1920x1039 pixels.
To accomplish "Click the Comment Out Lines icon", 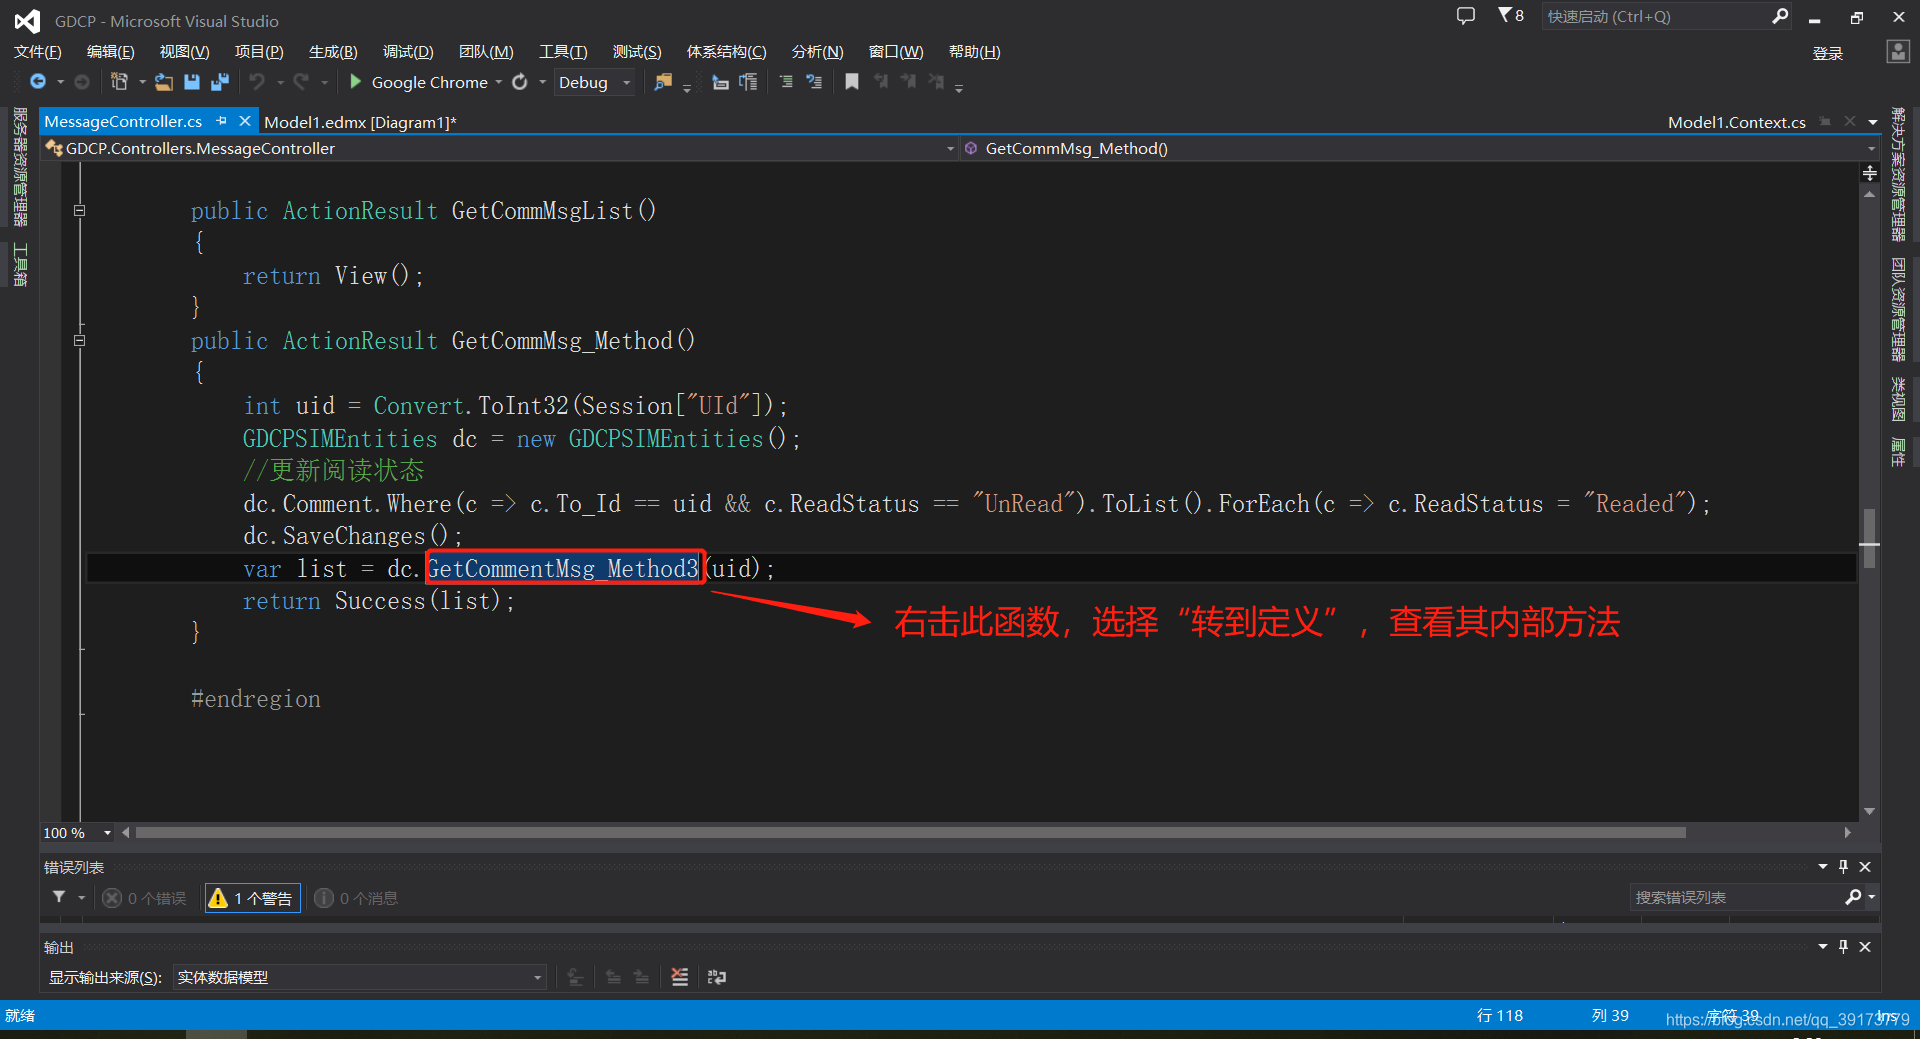I will pos(786,82).
